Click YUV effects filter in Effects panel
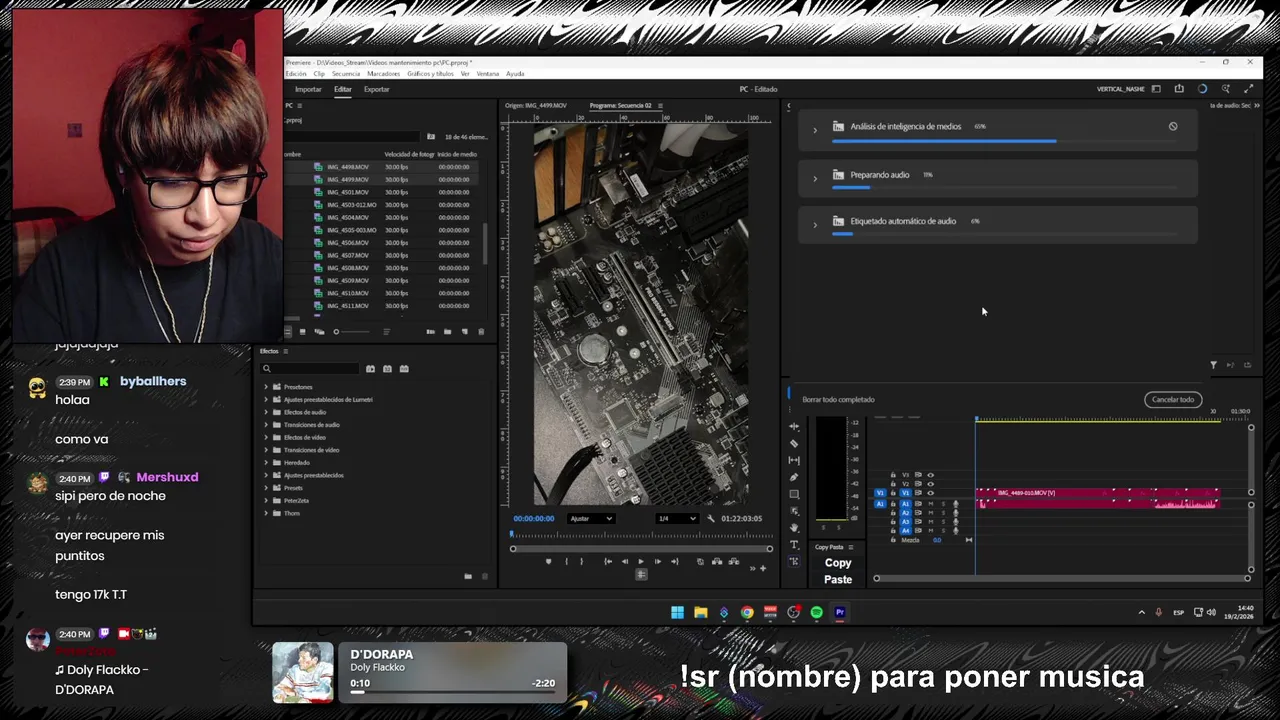1280x720 pixels. (404, 369)
